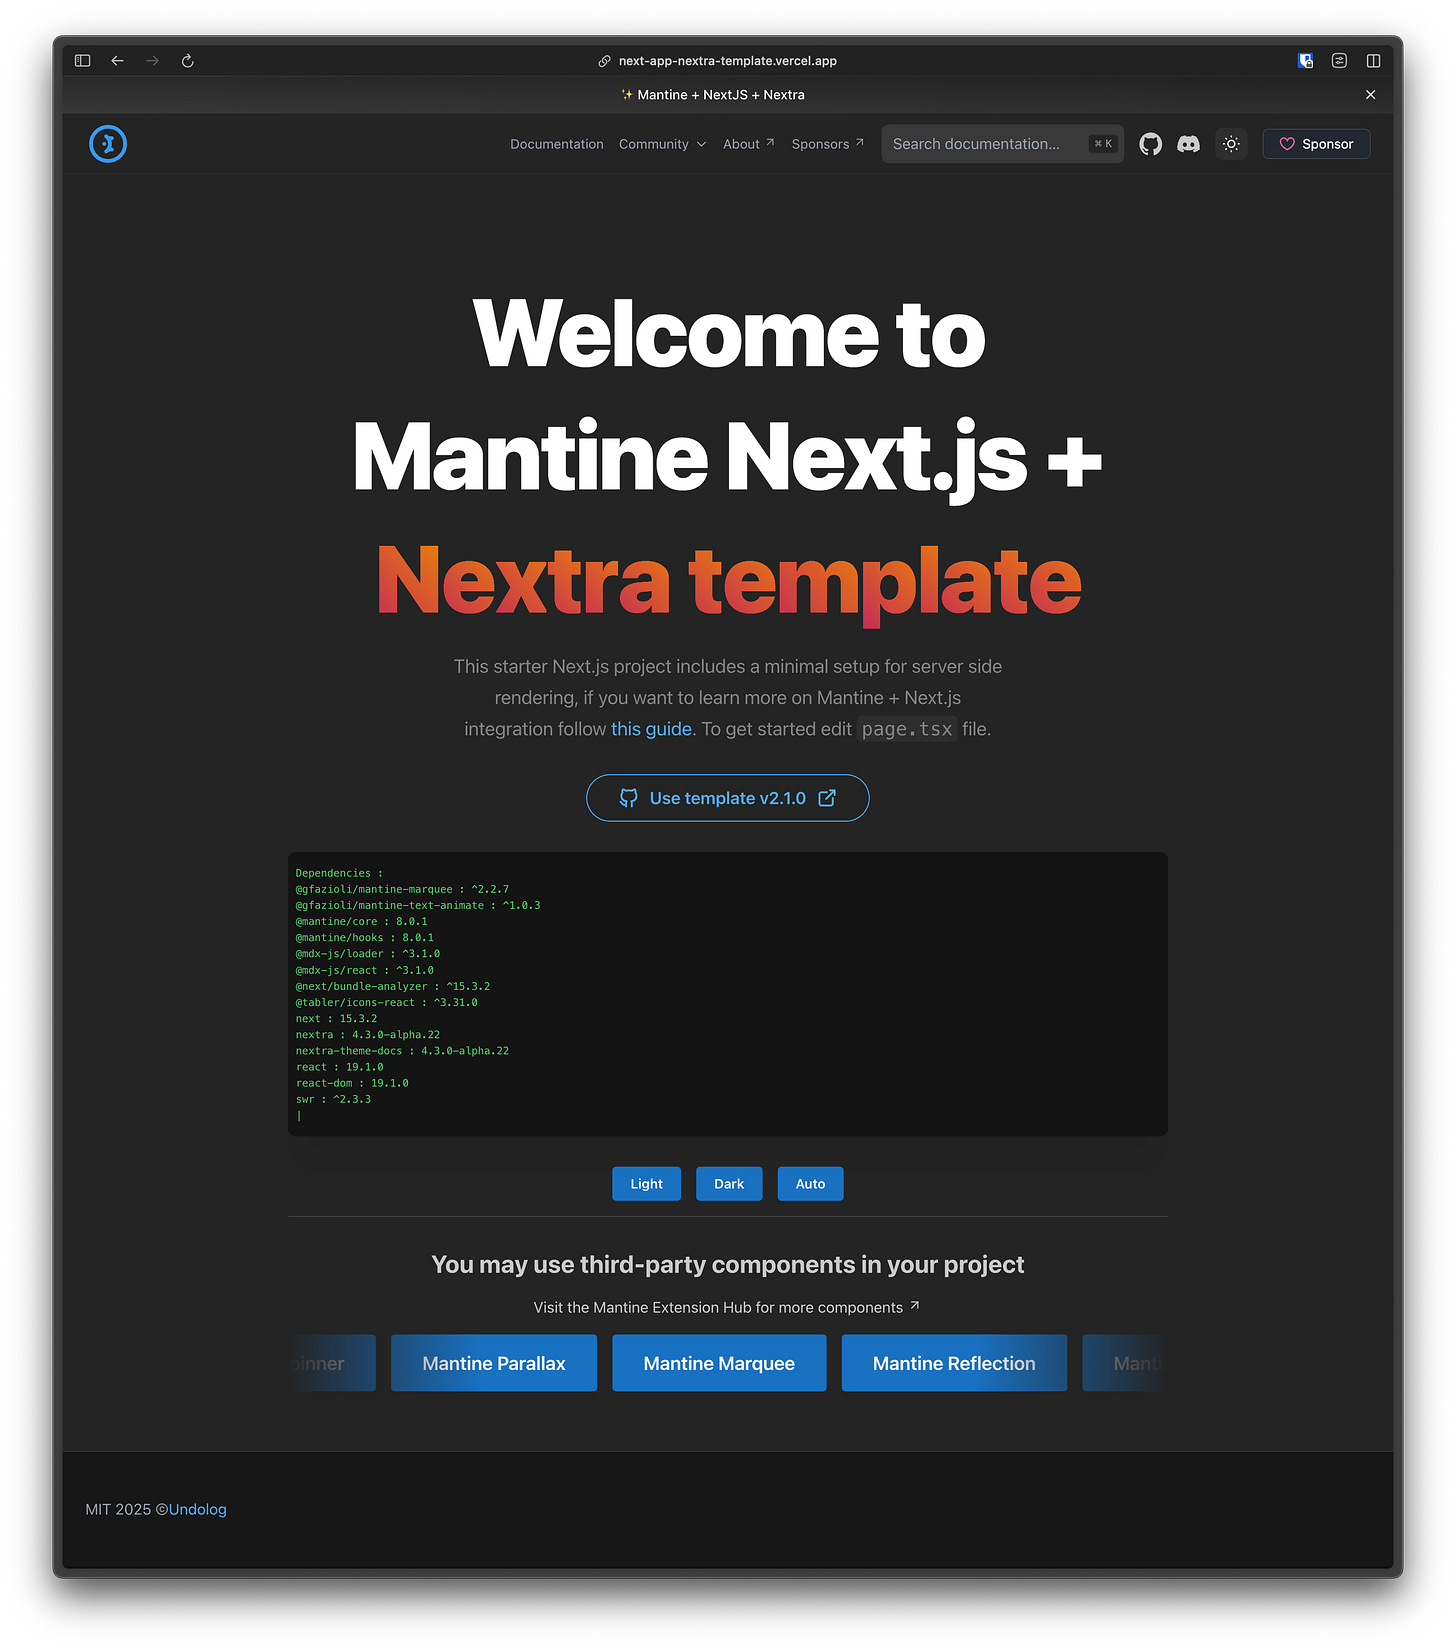The image size is (1456, 1648).
Task: Toggle the browser sidebar icon
Action: (83, 61)
